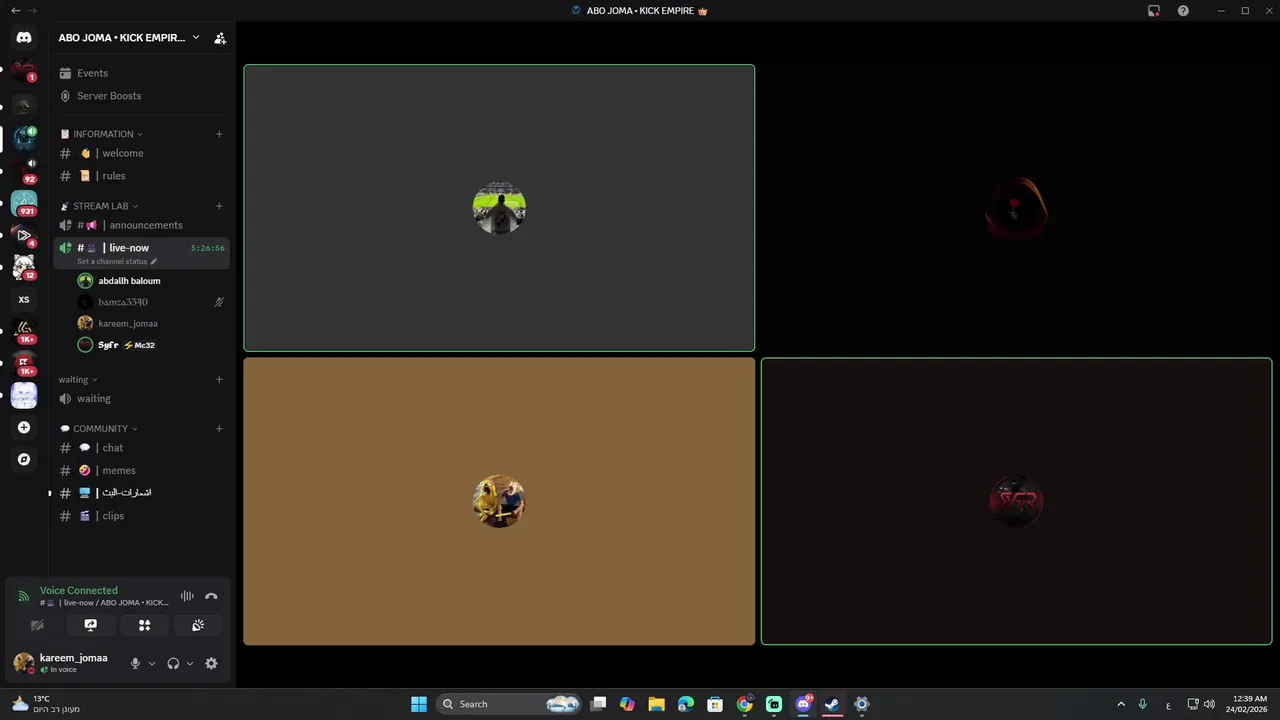This screenshot has width=1280, height=720.
Task: Select Syfr in the voice list
Action: 150,345
